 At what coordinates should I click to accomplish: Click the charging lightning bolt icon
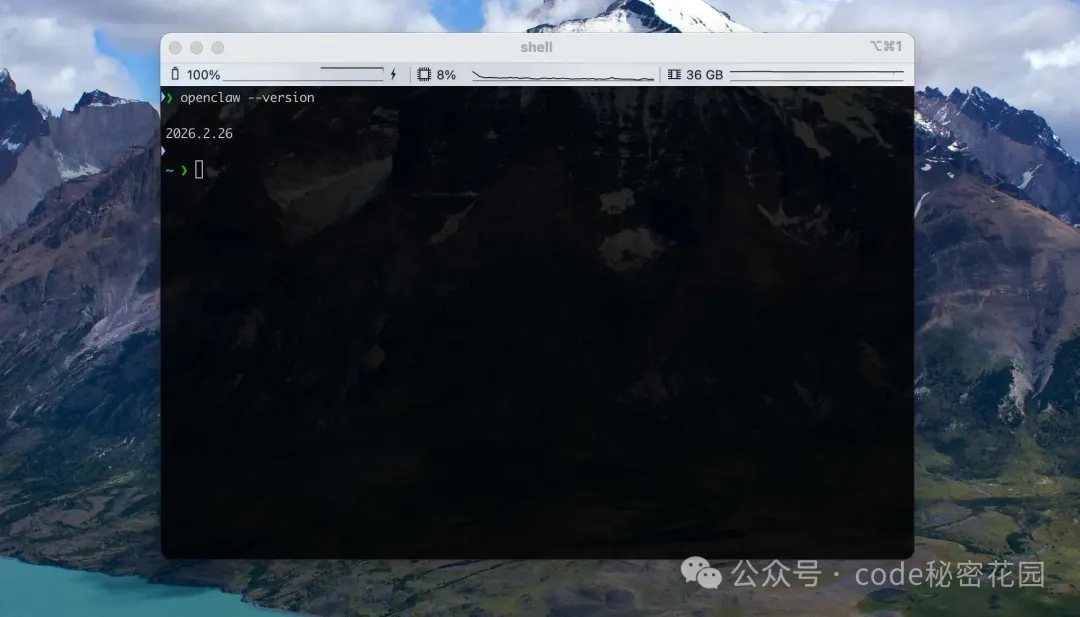[393, 75]
